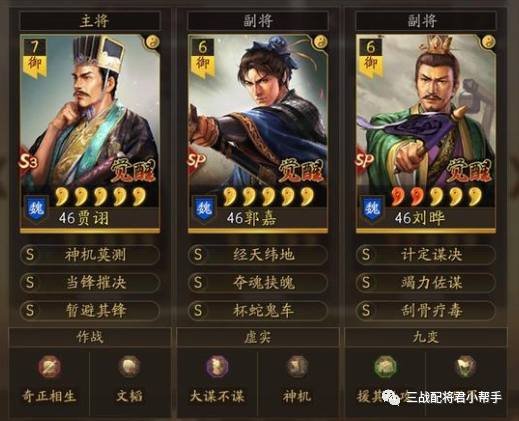This screenshot has height=421, width=519.
Task: Tap the 魏 faction emblem on 刘晔's card
Action: pos(372,209)
